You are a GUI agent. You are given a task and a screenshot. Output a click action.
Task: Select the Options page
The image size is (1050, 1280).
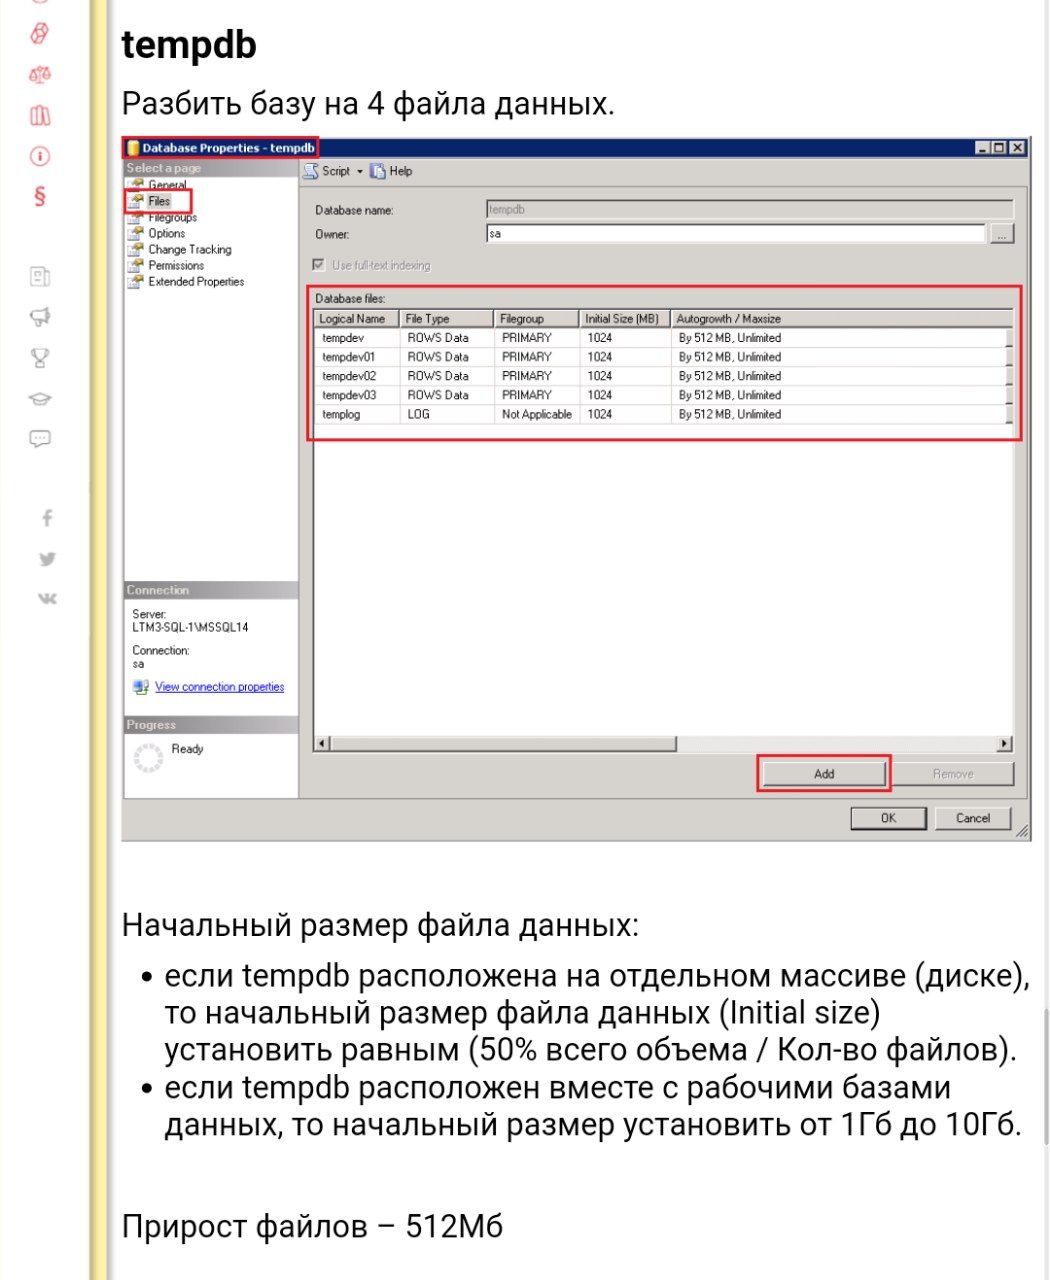point(166,233)
